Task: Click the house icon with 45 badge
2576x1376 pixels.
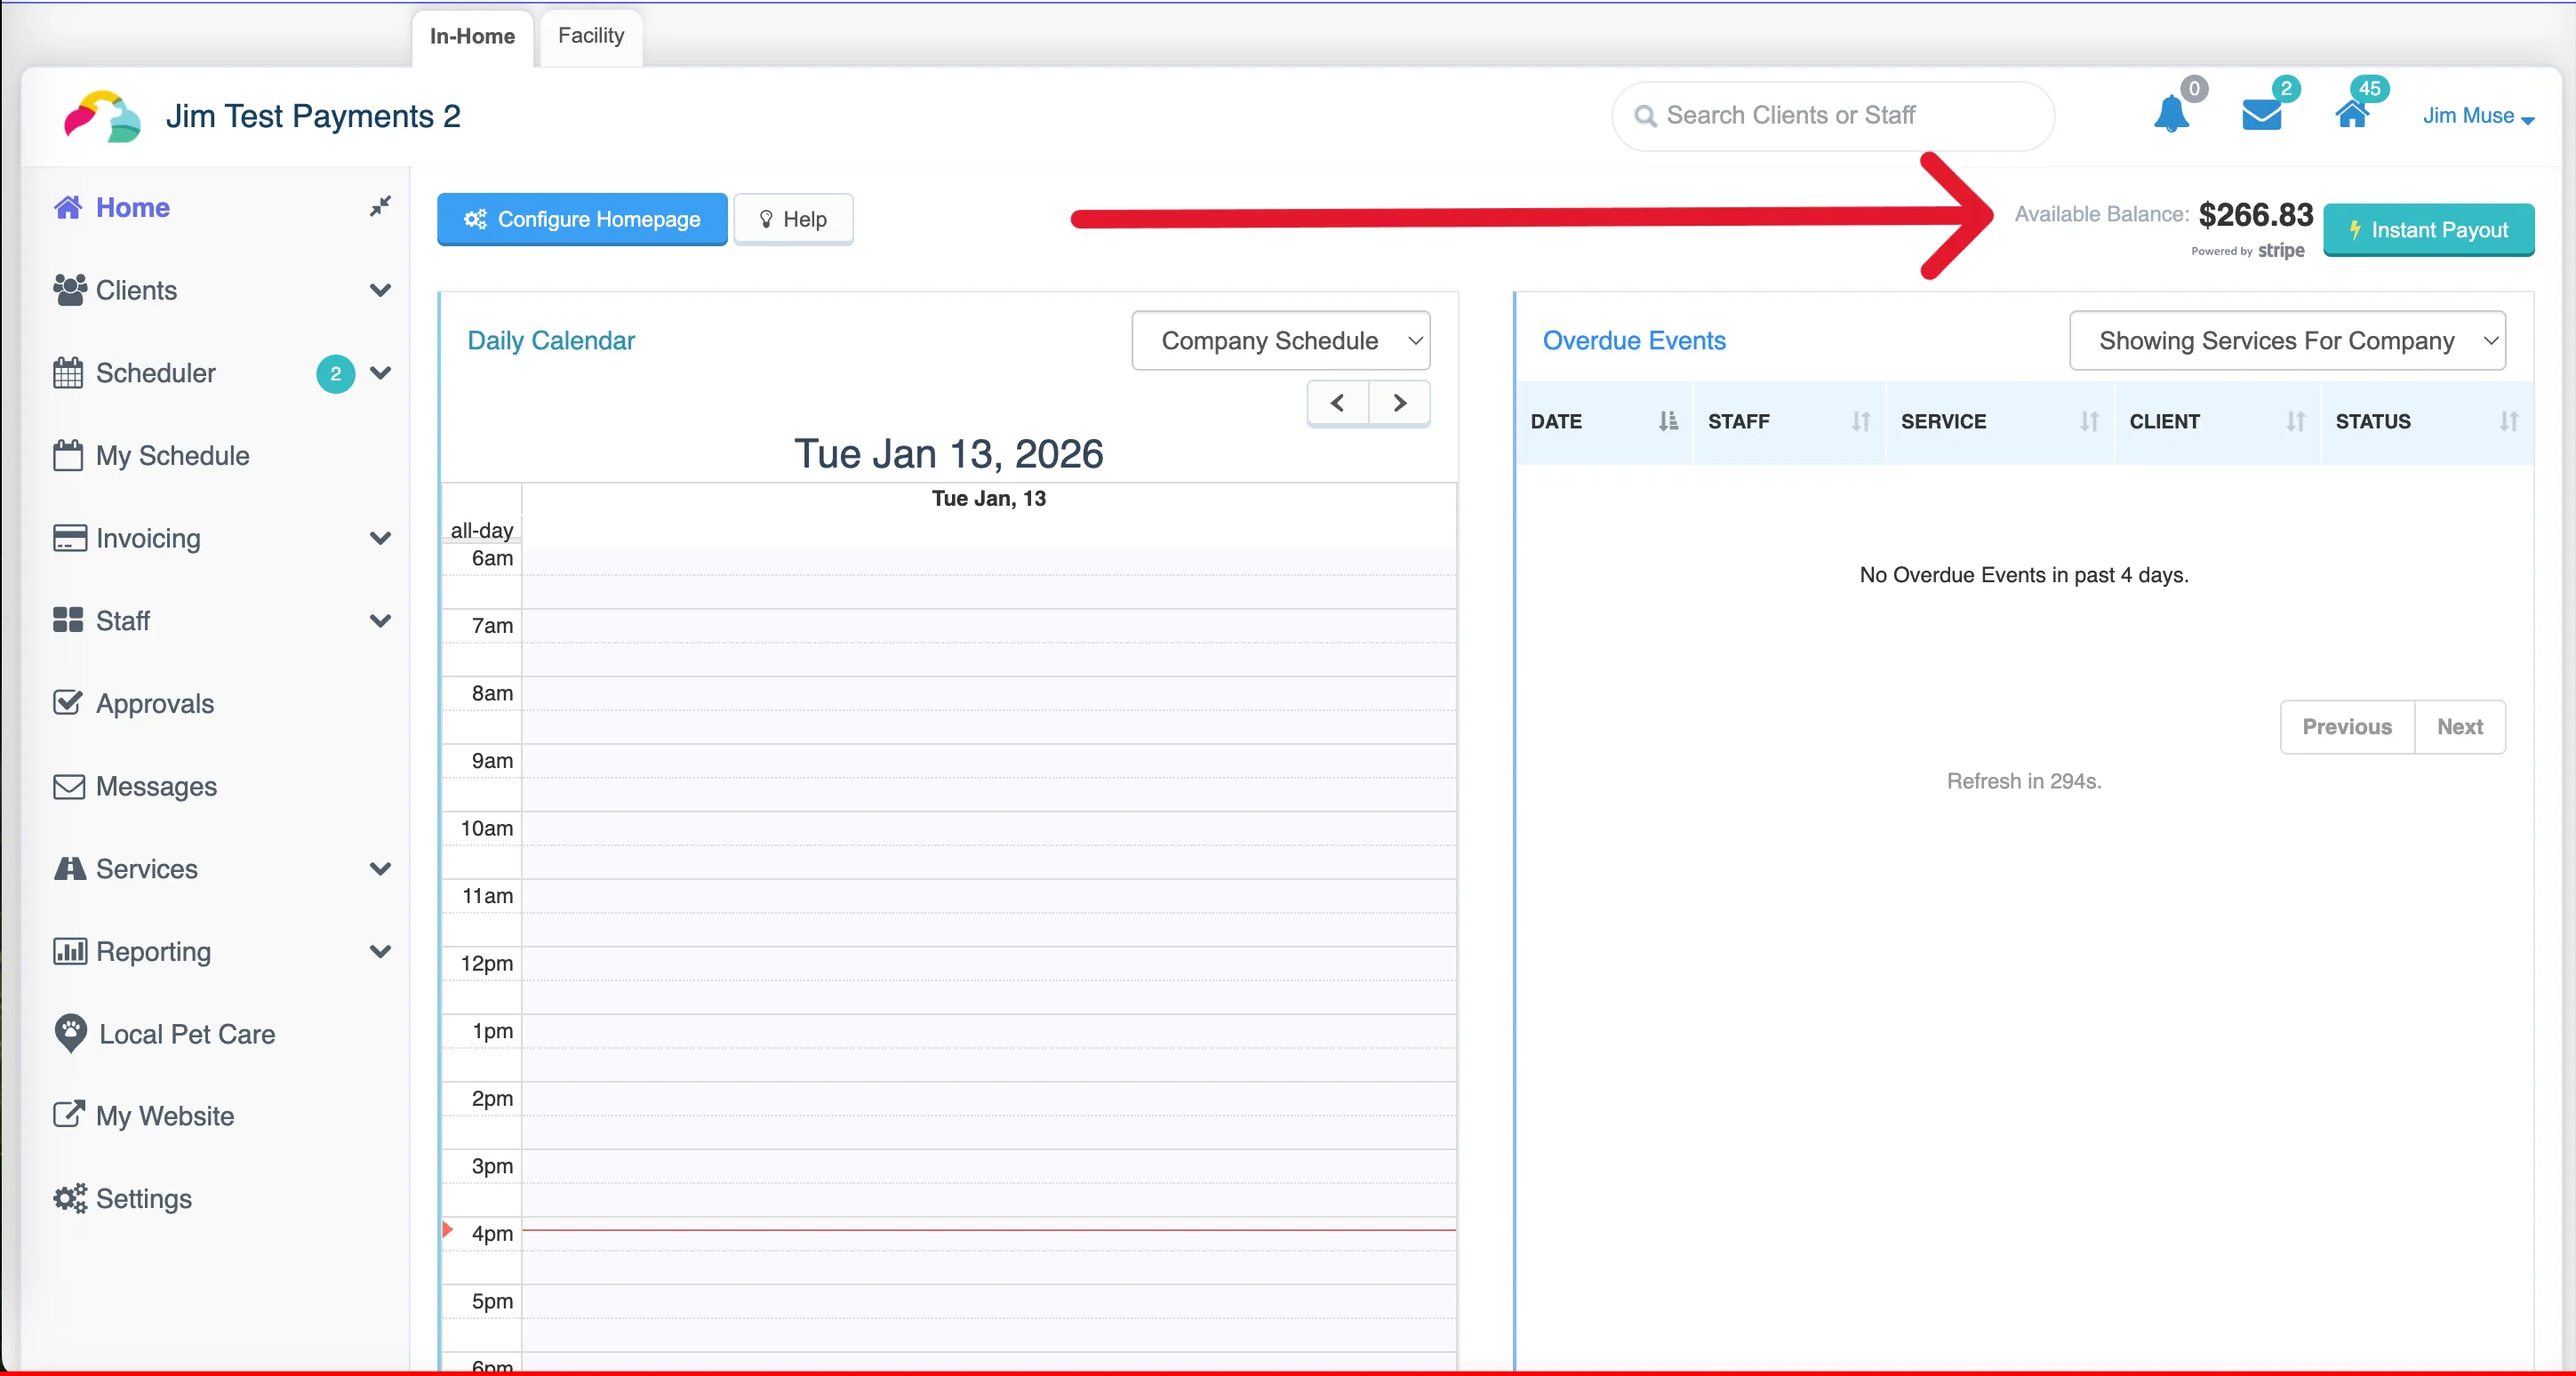Action: tap(2352, 114)
